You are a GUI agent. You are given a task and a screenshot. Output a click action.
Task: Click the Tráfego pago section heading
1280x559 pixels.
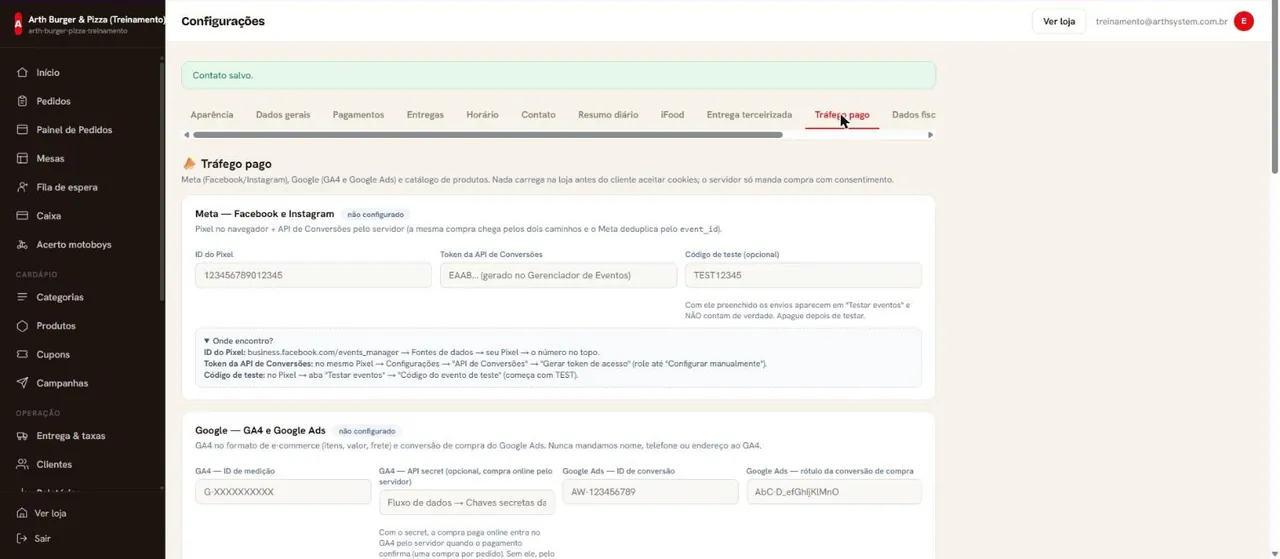pos(236,164)
